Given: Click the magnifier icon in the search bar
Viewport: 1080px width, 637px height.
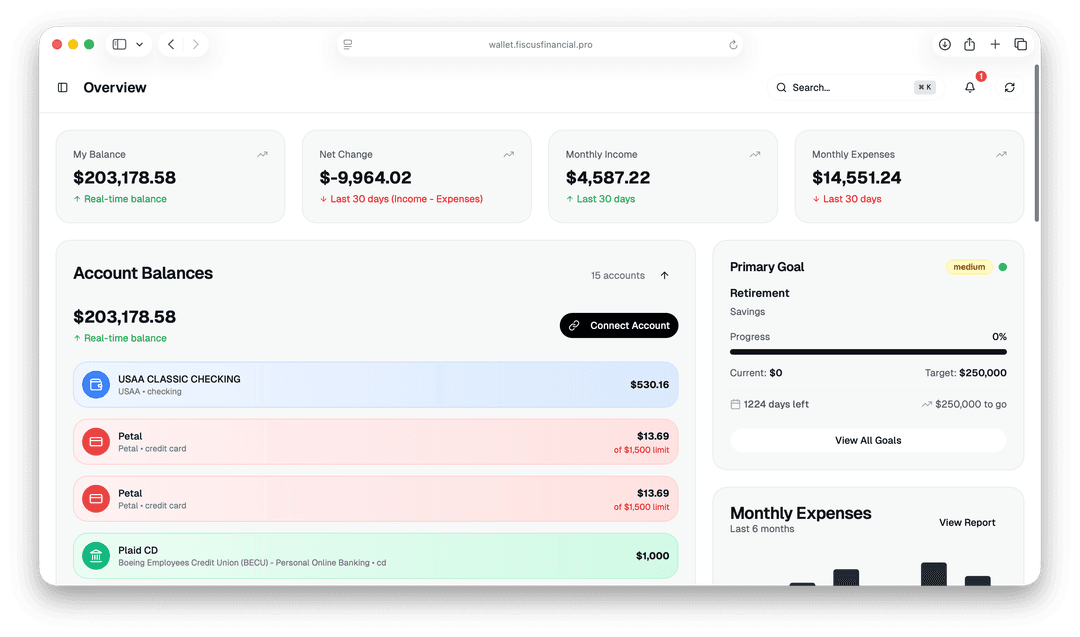Looking at the screenshot, I should 781,87.
